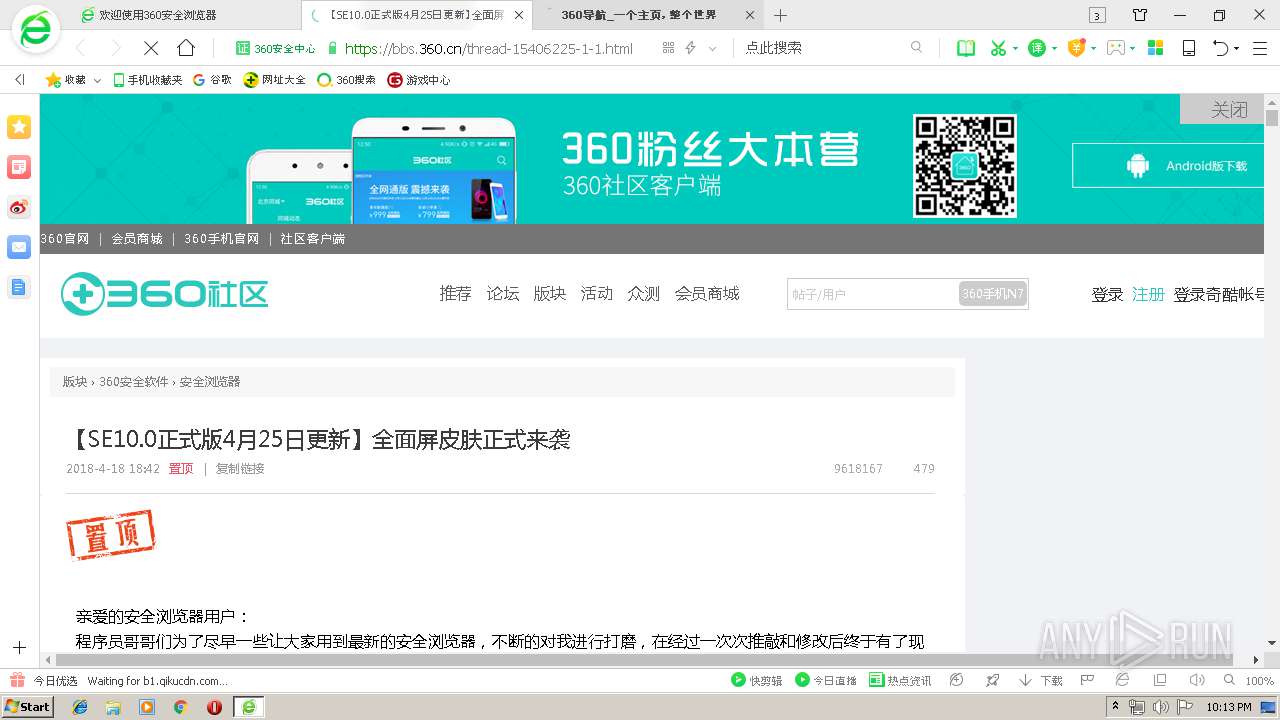Open the Weibo sidebar icon

(19, 207)
